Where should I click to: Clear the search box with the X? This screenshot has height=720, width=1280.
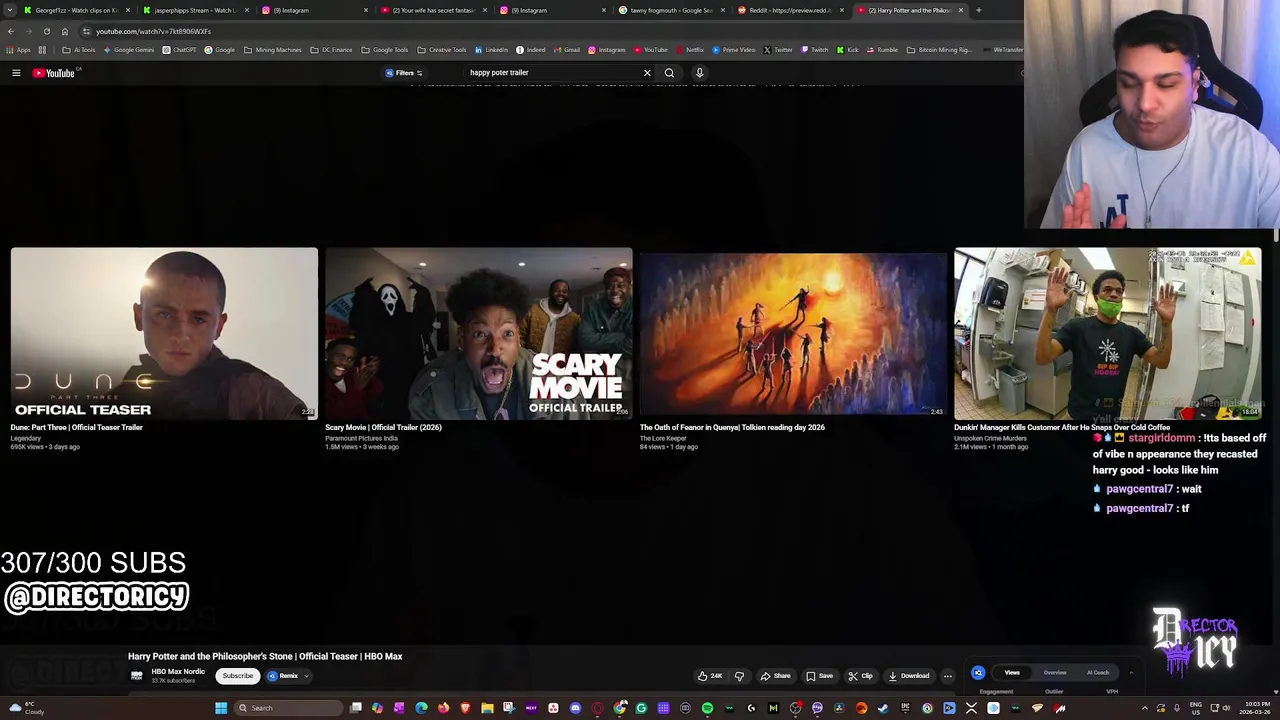pos(647,73)
